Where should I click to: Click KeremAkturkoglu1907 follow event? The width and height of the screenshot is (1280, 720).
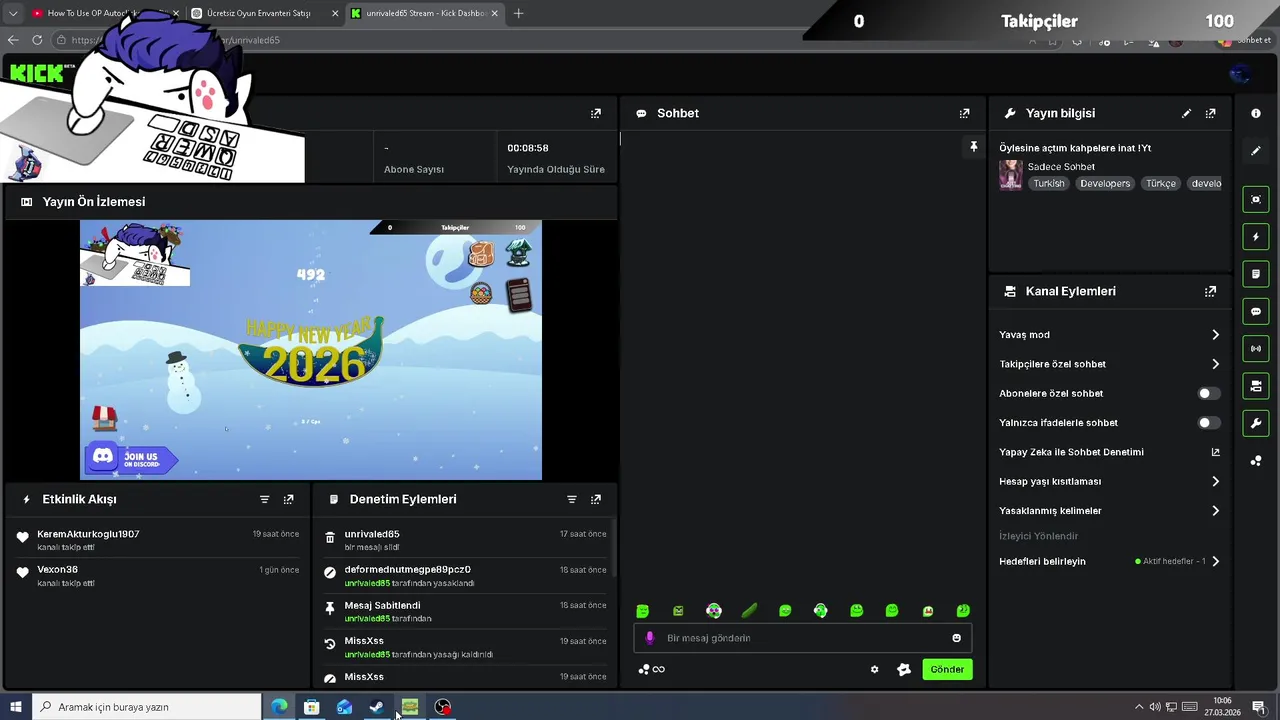coord(157,541)
